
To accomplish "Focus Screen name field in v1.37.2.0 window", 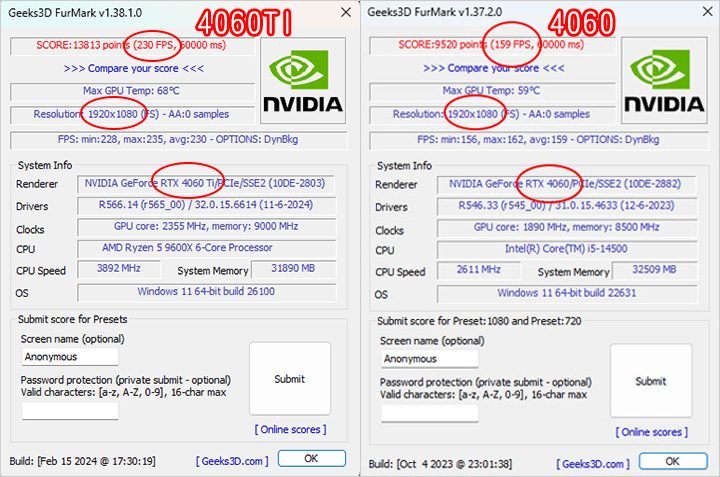I will point(430,359).
